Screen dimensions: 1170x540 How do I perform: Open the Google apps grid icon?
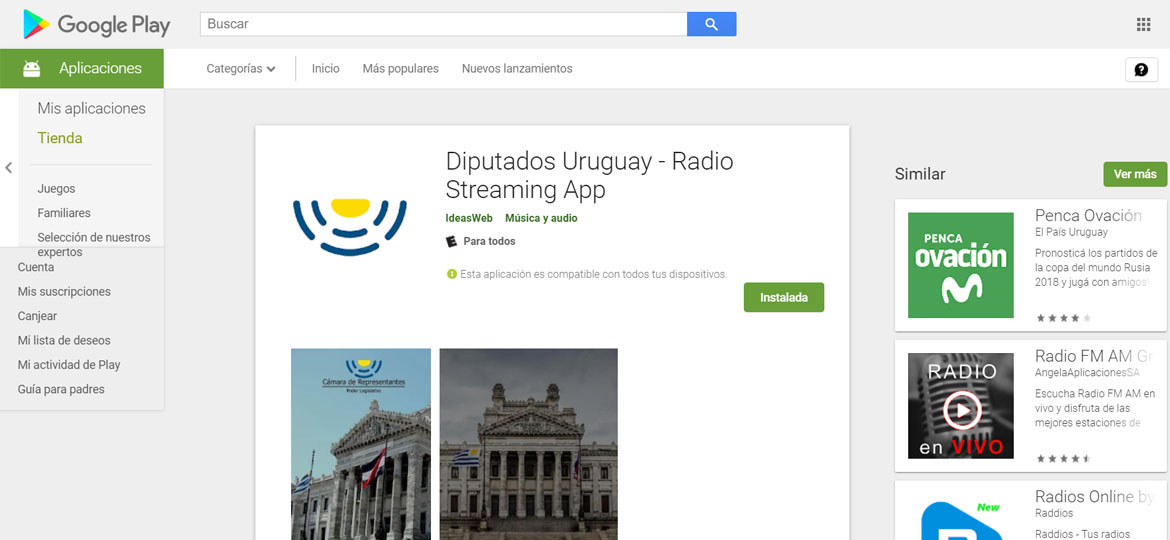(1143, 25)
